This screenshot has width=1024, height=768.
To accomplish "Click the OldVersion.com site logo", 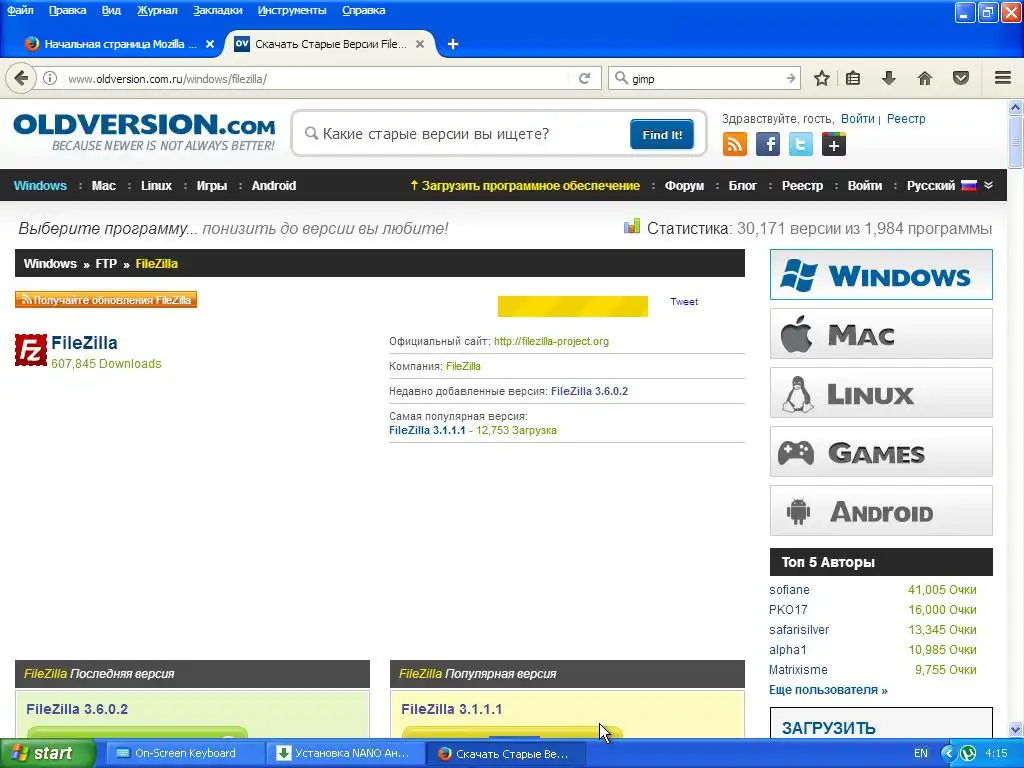I will click(144, 132).
